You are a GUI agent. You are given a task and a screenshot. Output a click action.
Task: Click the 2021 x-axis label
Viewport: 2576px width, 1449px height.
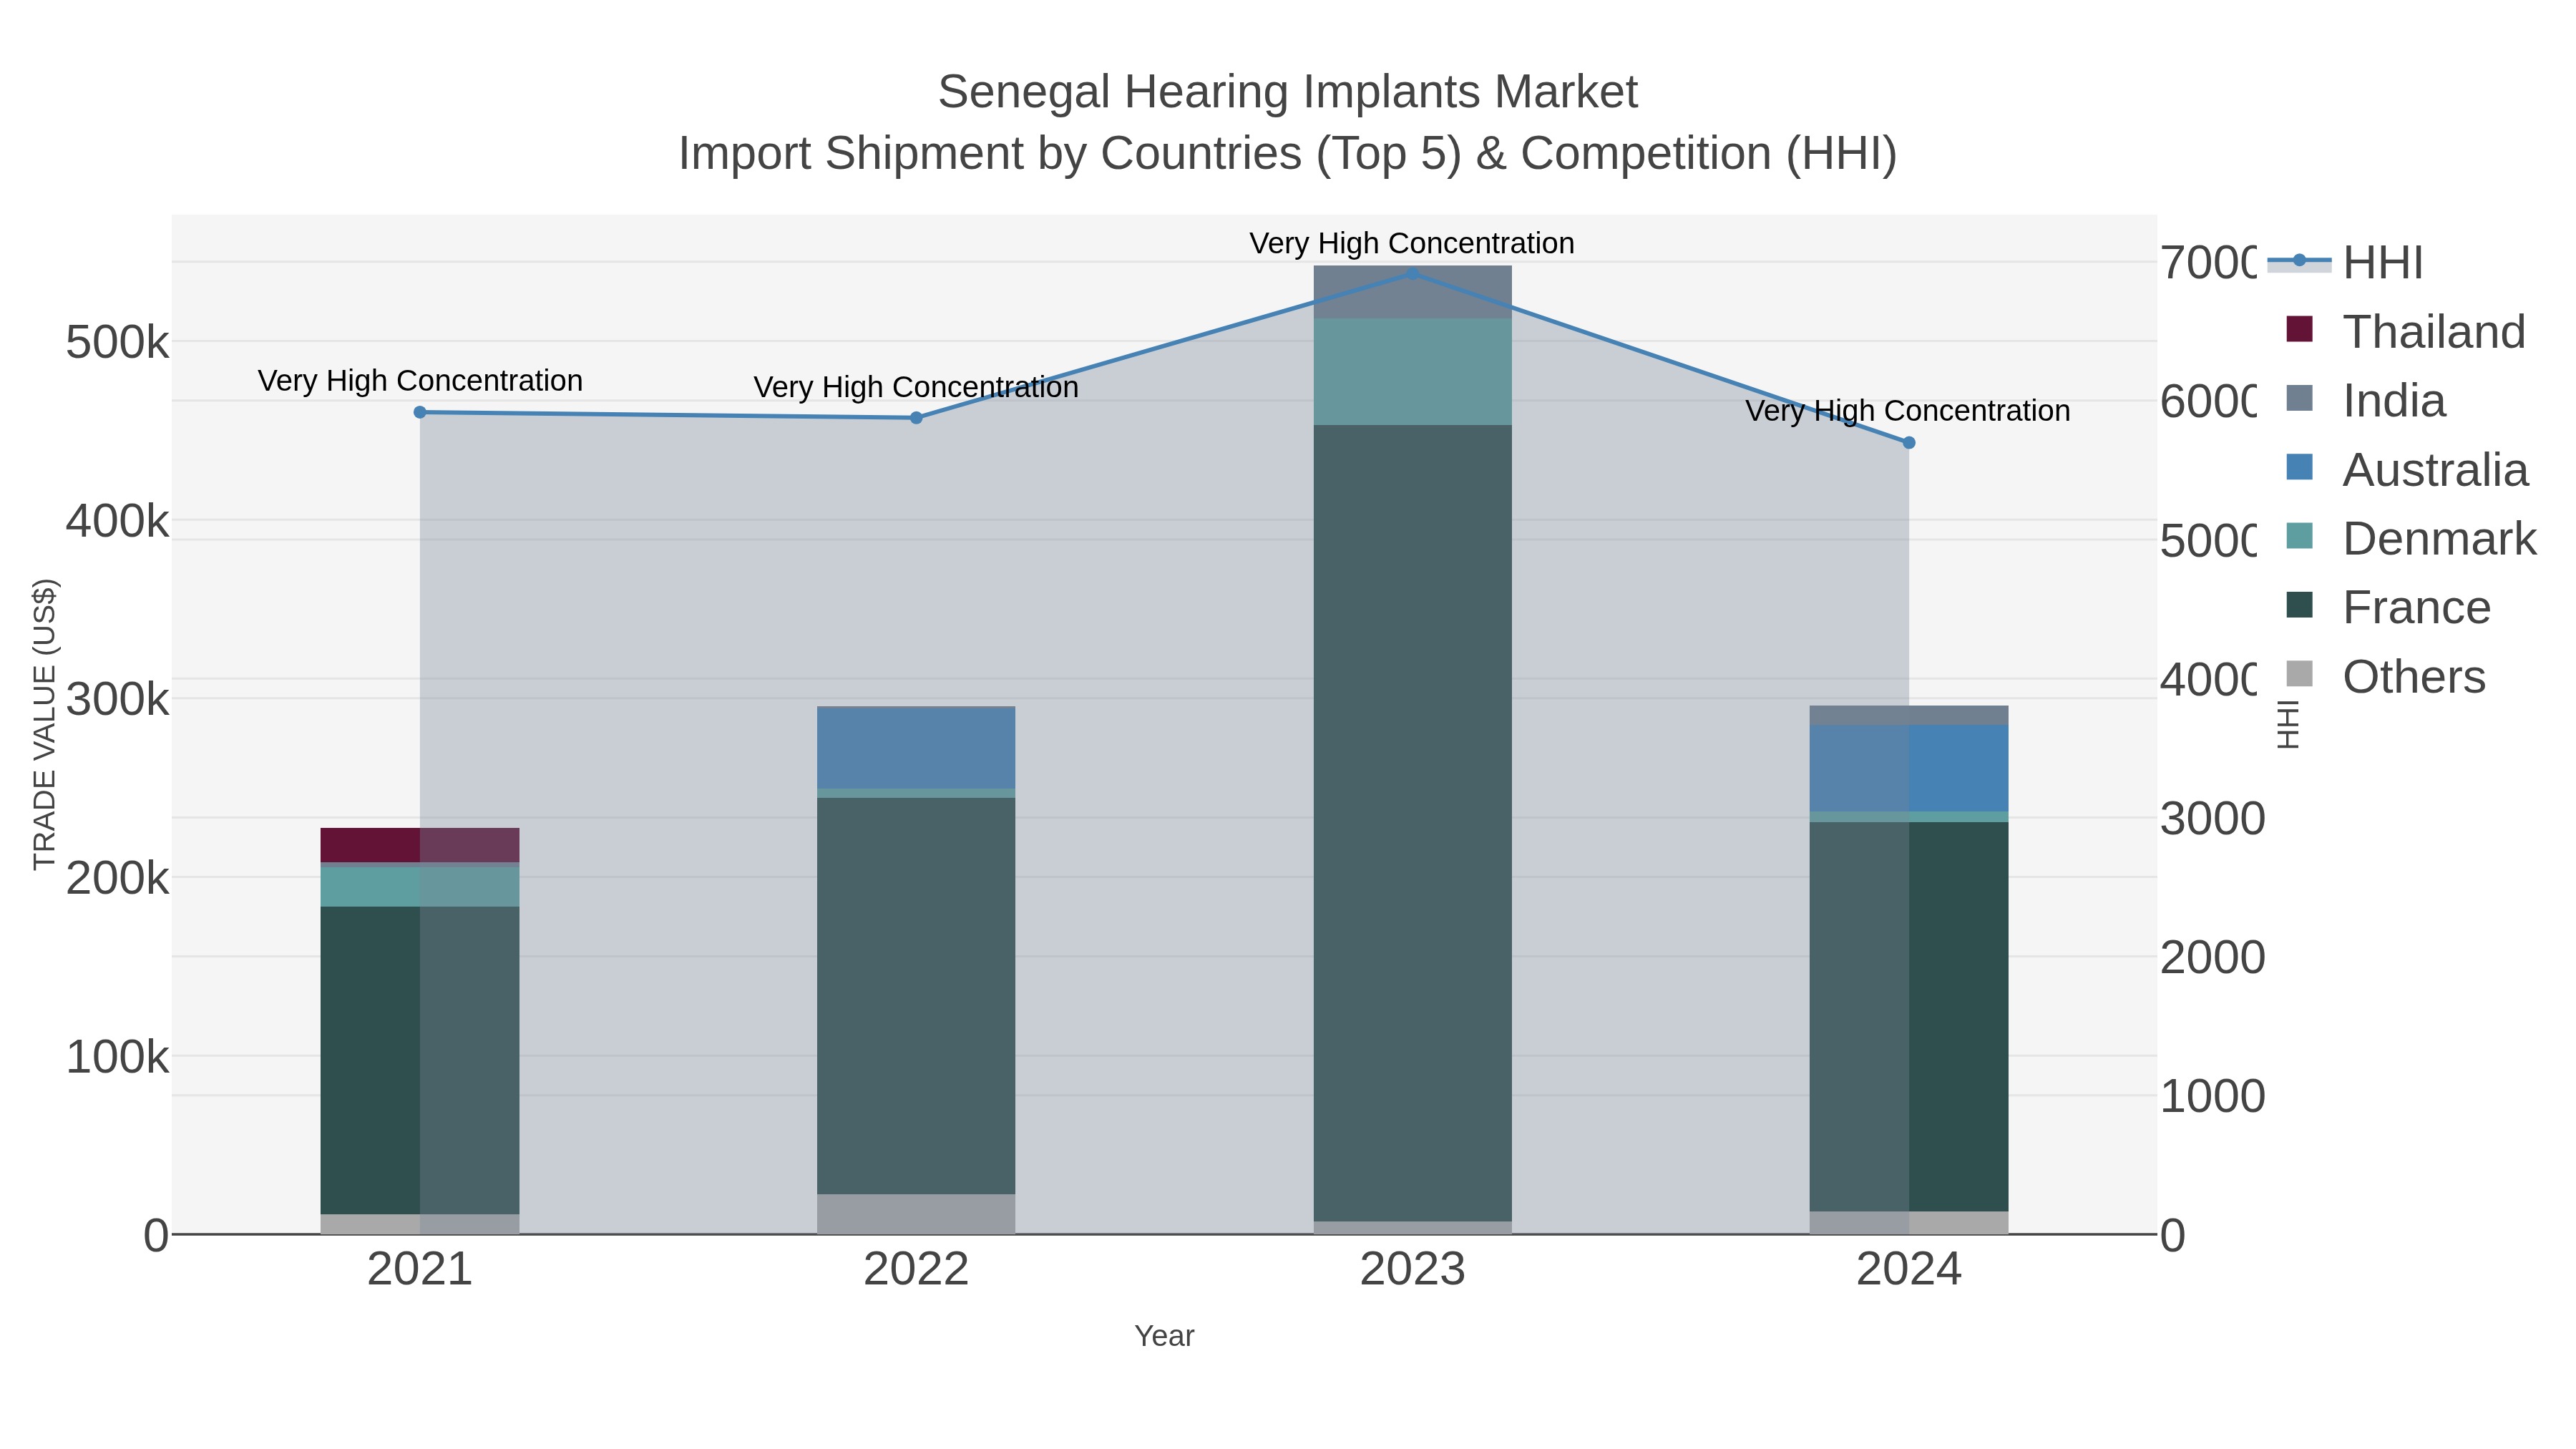click(x=420, y=1270)
